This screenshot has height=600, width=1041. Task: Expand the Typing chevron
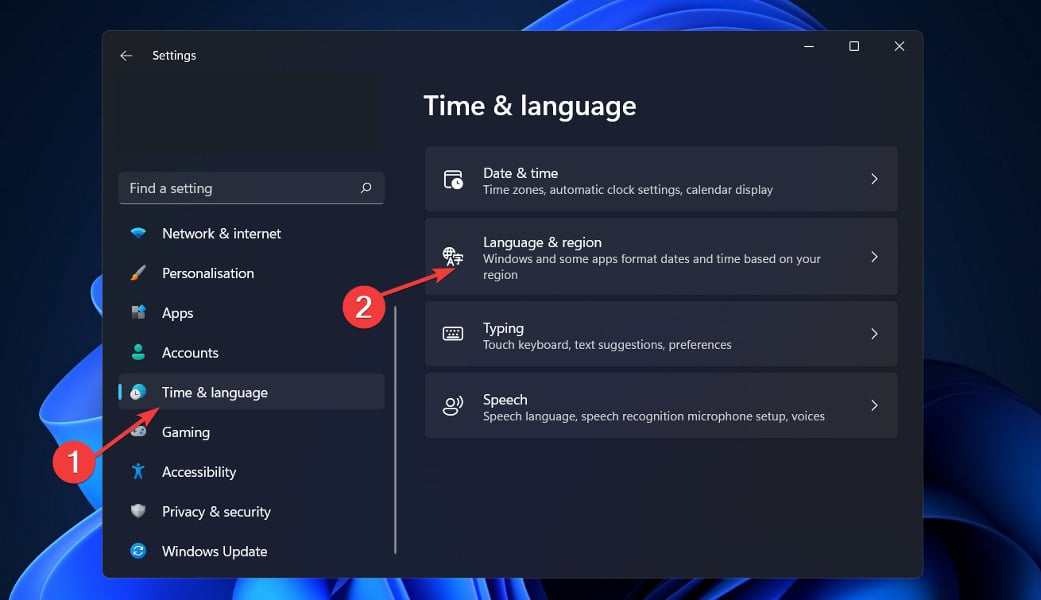click(874, 334)
